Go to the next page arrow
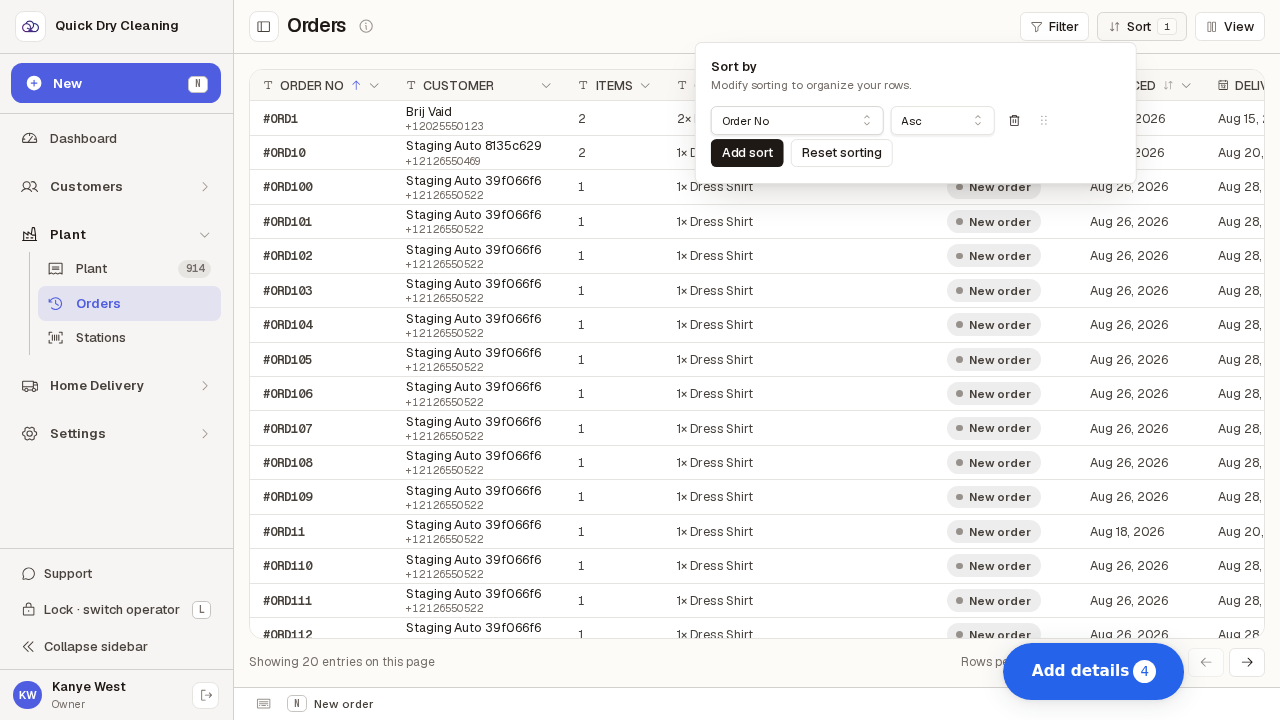 1247,662
